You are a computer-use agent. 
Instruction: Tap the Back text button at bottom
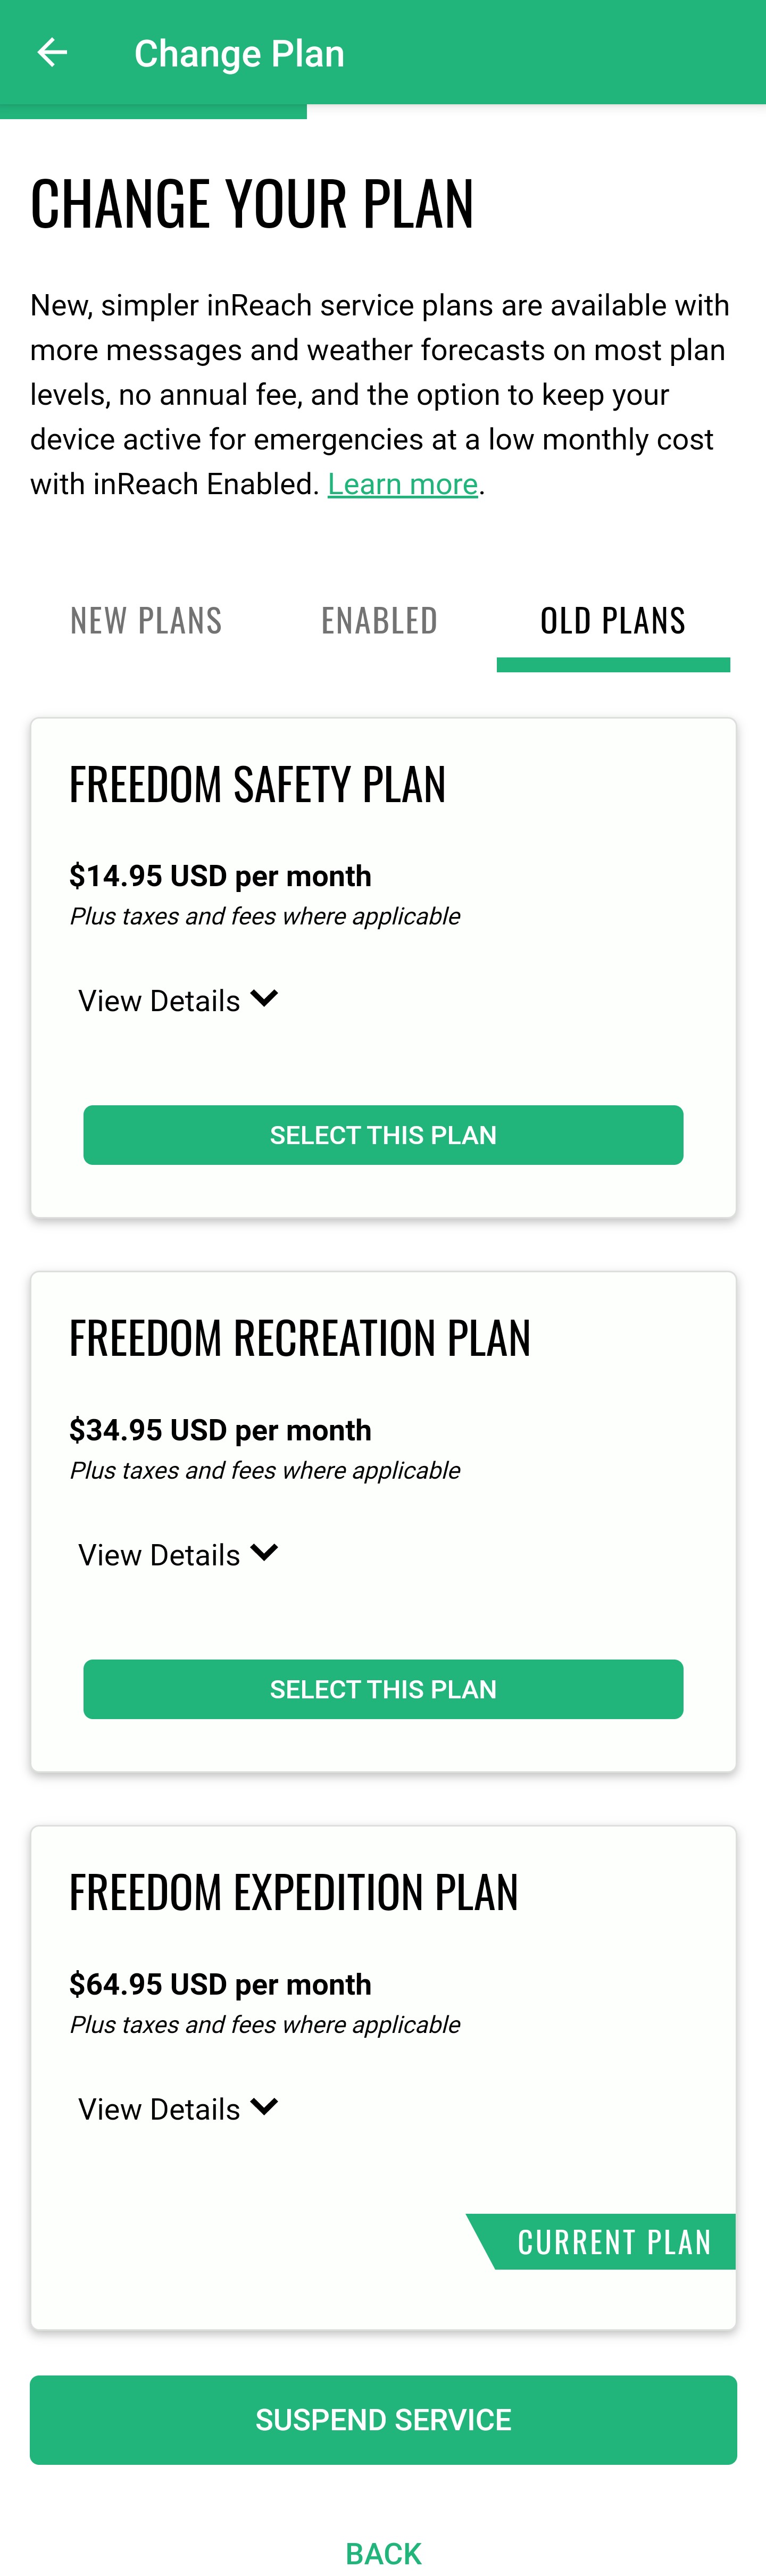(x=383, y=2553)
